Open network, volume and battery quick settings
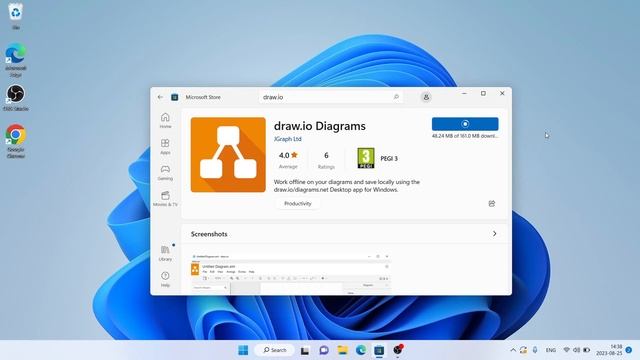 tap(576, 350)
